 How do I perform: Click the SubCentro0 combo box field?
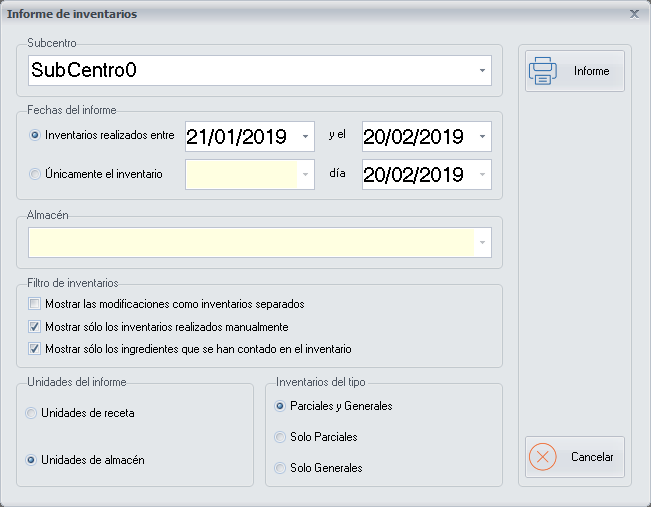tap(260, 71)
